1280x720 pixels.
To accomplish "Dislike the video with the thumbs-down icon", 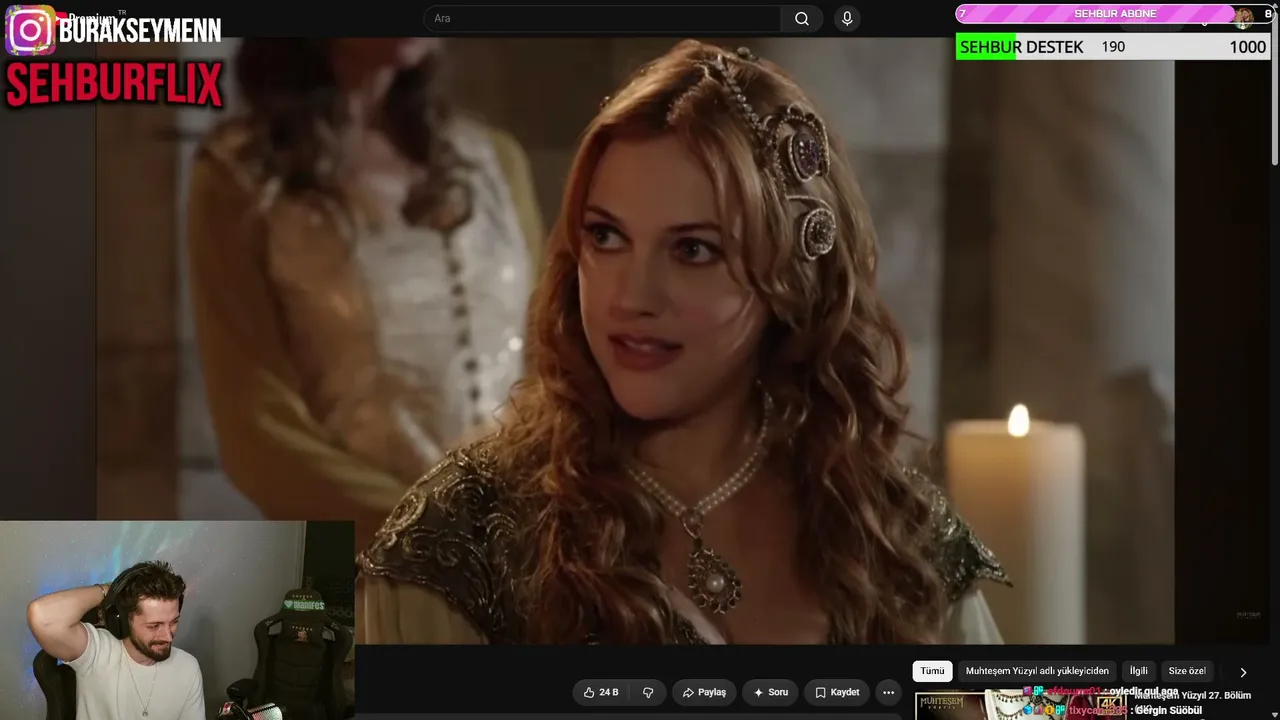I will 648,692.
